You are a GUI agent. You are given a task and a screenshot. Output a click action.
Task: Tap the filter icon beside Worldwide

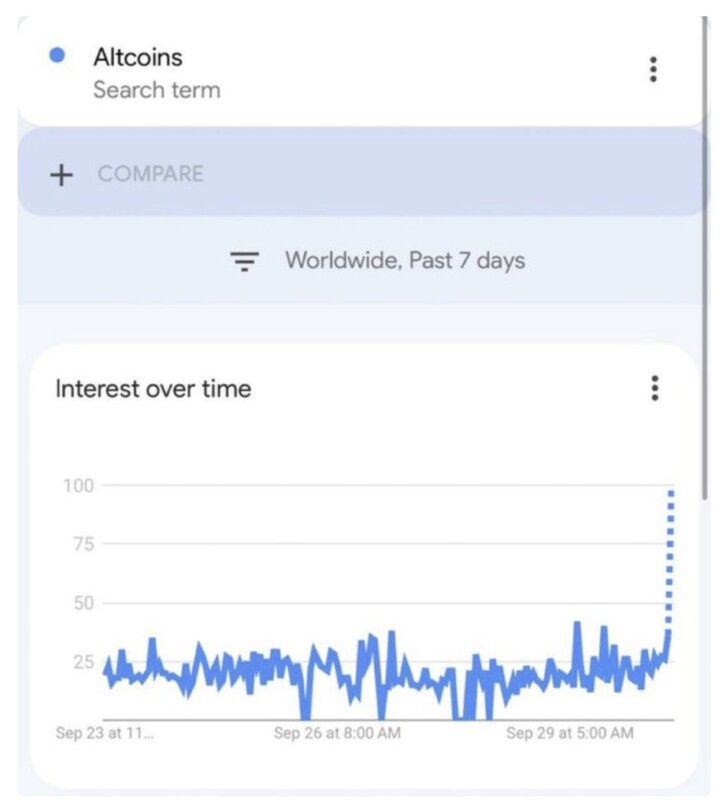[245, 262]
